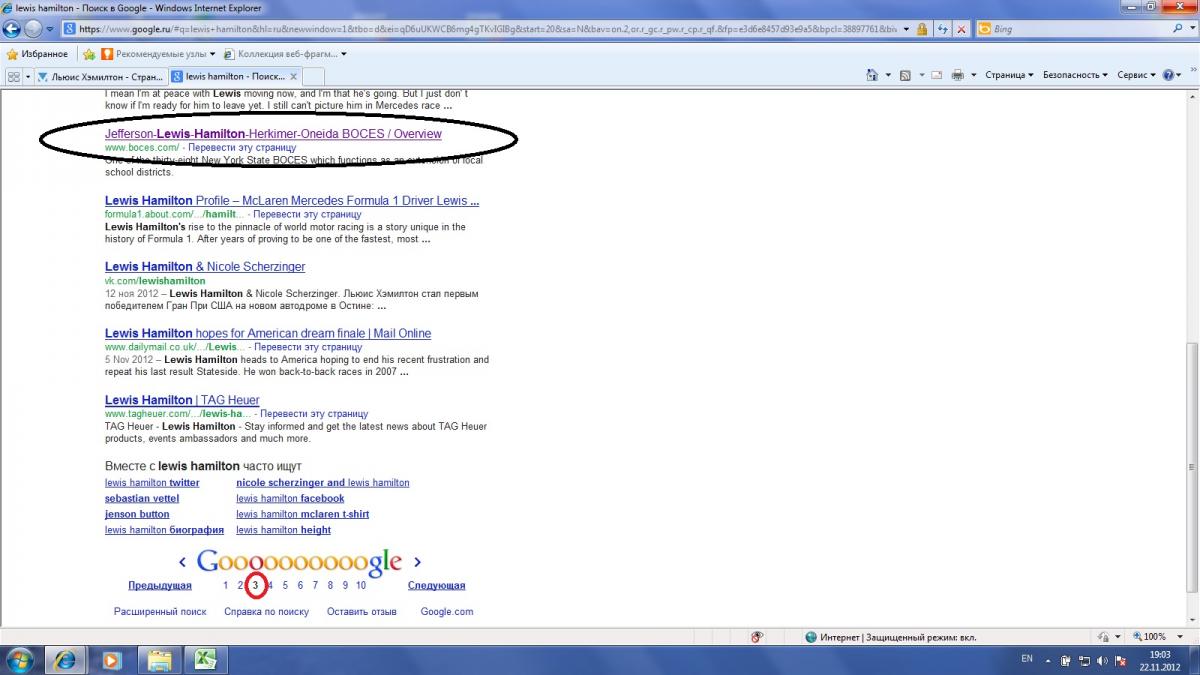Click the browser Back arrow button
The image size is (1200, 675).
(x=13, y=29)
